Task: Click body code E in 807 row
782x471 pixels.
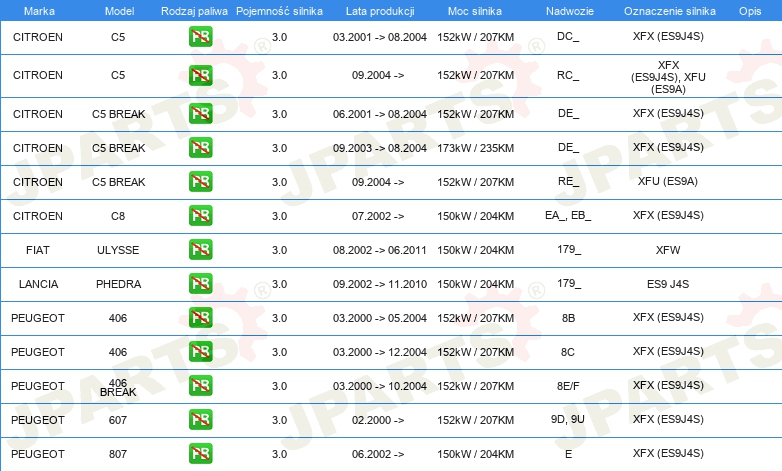Action: pos(569,454)
